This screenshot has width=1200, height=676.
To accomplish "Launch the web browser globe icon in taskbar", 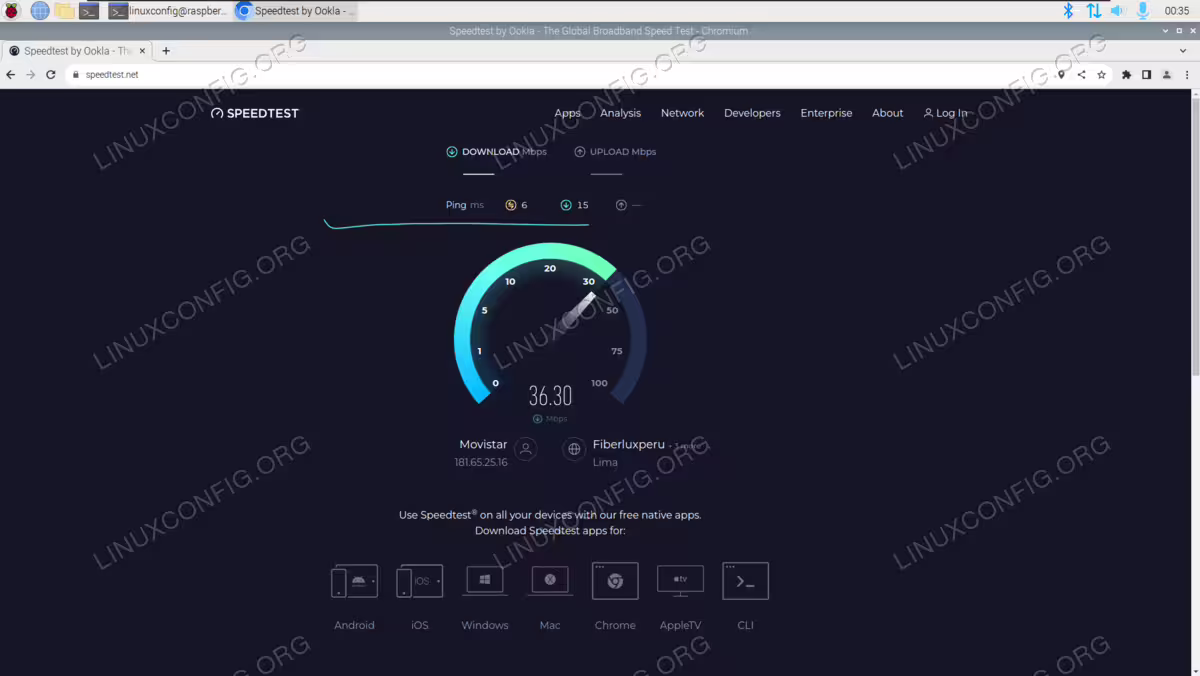I will tap(40, 11).
